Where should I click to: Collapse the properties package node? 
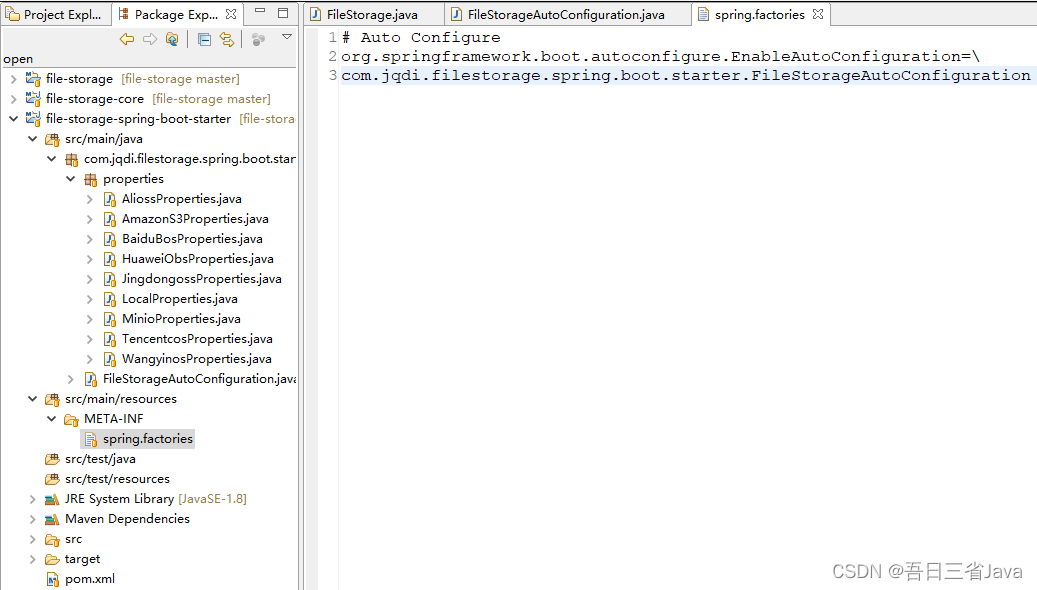pos(69,178)
